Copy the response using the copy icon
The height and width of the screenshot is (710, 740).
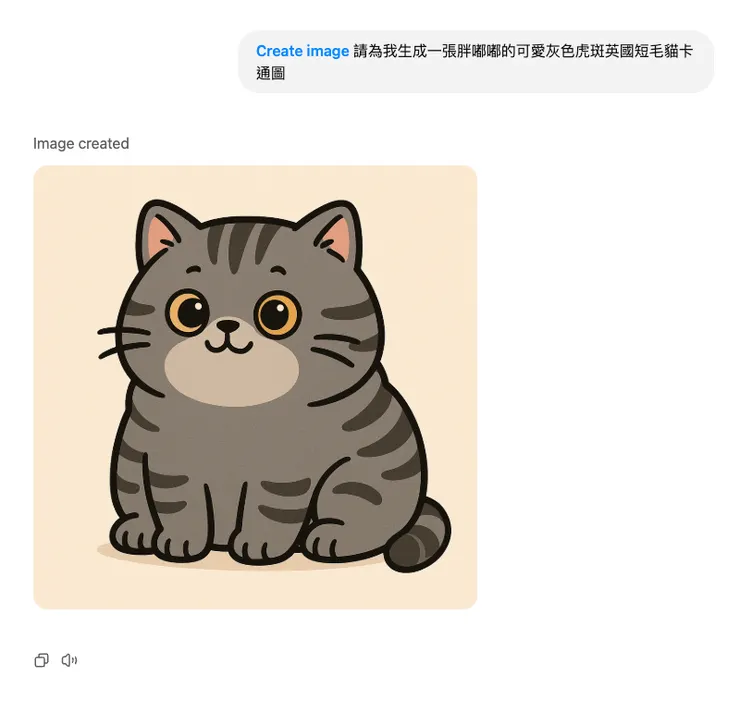[x=42, y=660]
